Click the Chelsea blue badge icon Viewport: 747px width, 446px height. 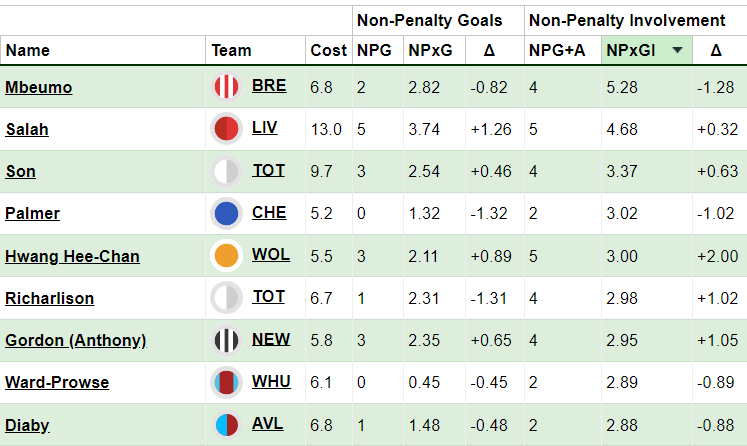[226, 213]
